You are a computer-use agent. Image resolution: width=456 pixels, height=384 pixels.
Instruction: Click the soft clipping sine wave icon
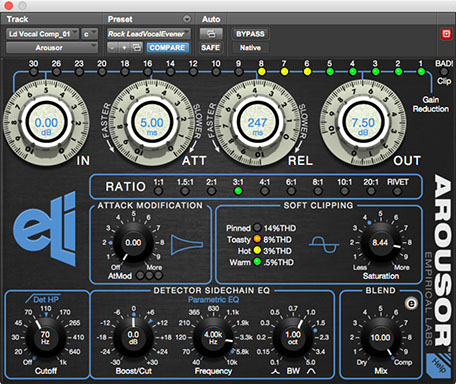(x=323, y=245)
